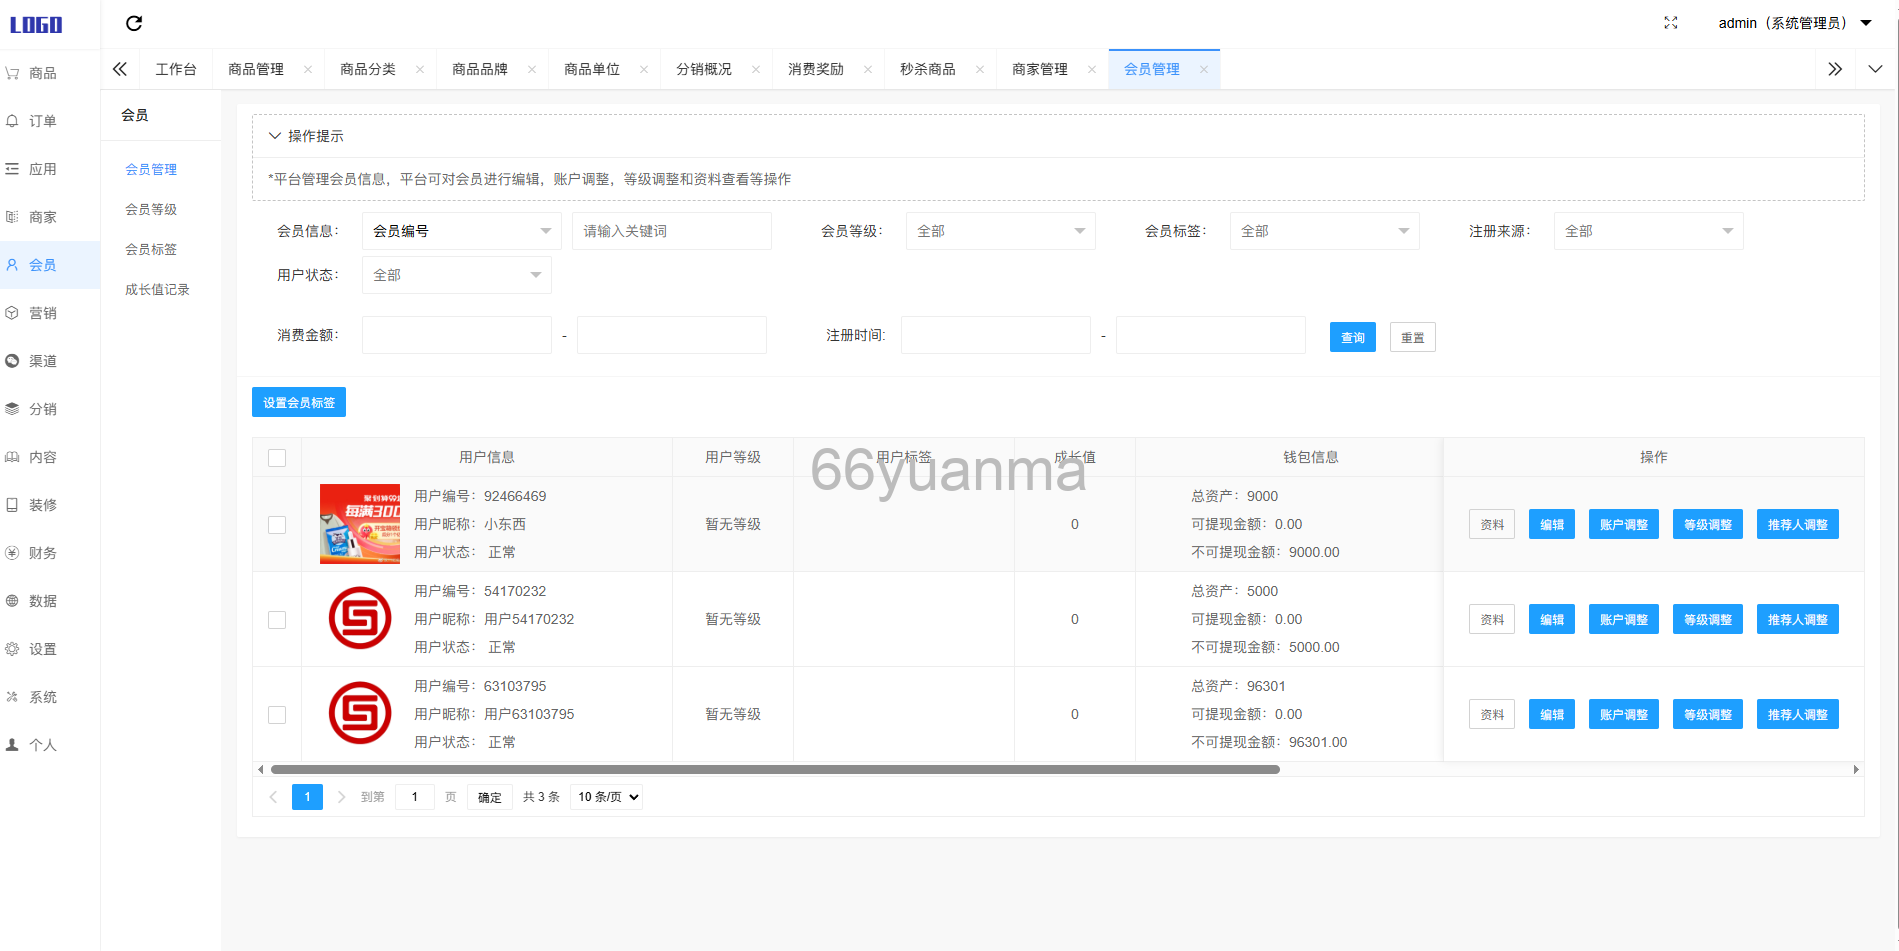This screenshot has width=1899, height=951.
Task: Toggle the select-all checkbox in table header
Action: pos(277,458)
